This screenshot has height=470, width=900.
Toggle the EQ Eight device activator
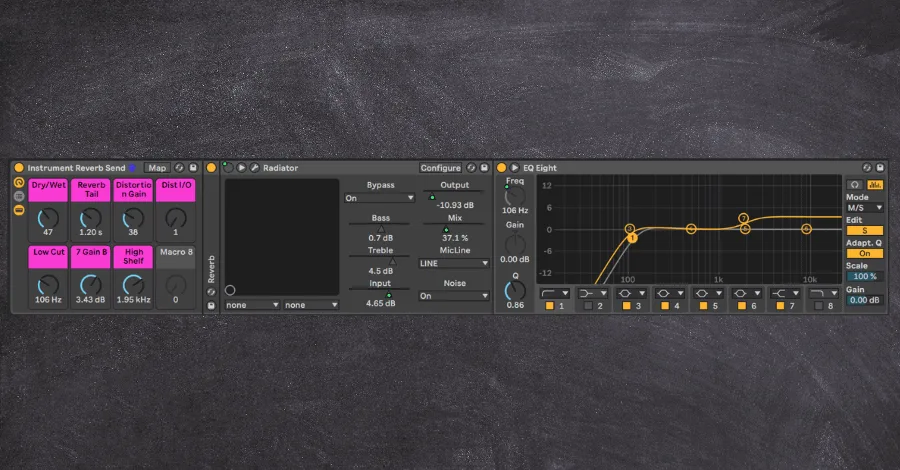tap(501, 168)
